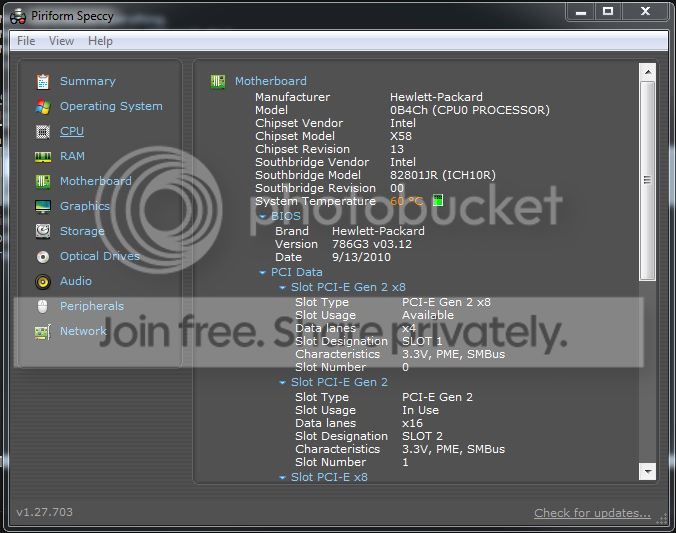Open the Graphics section
Viewport: 676px width, 533px height.
[85, 206]
